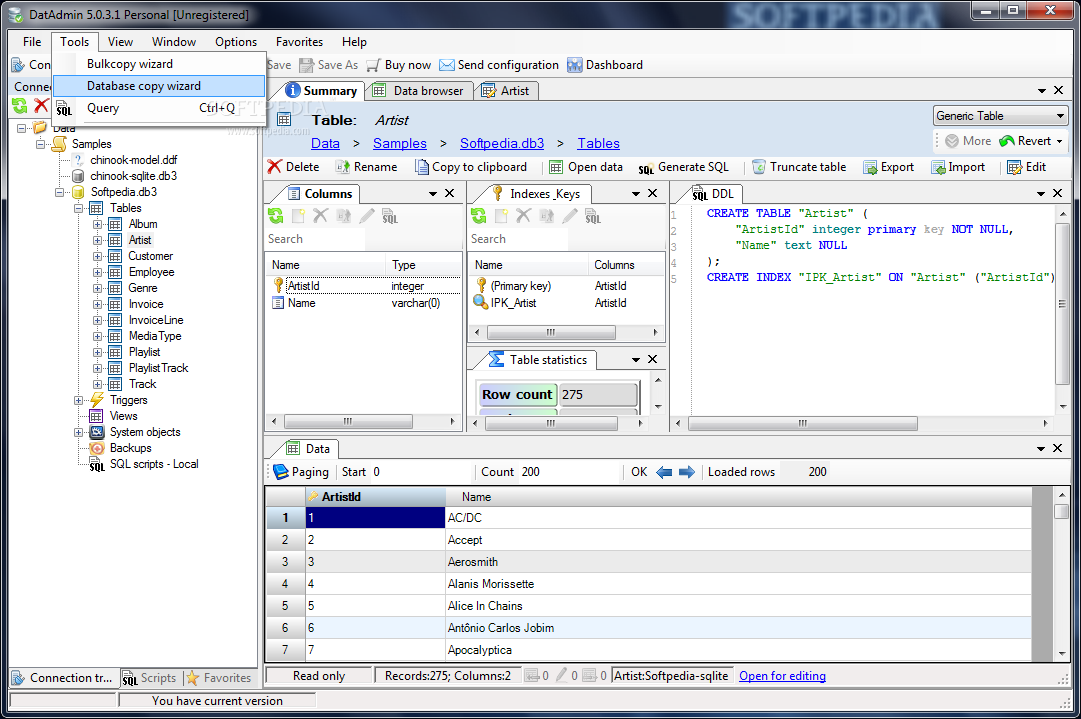Select chinook-sqlite.db3 in tree
This screenshot has height=719, width=1081.
133,176
